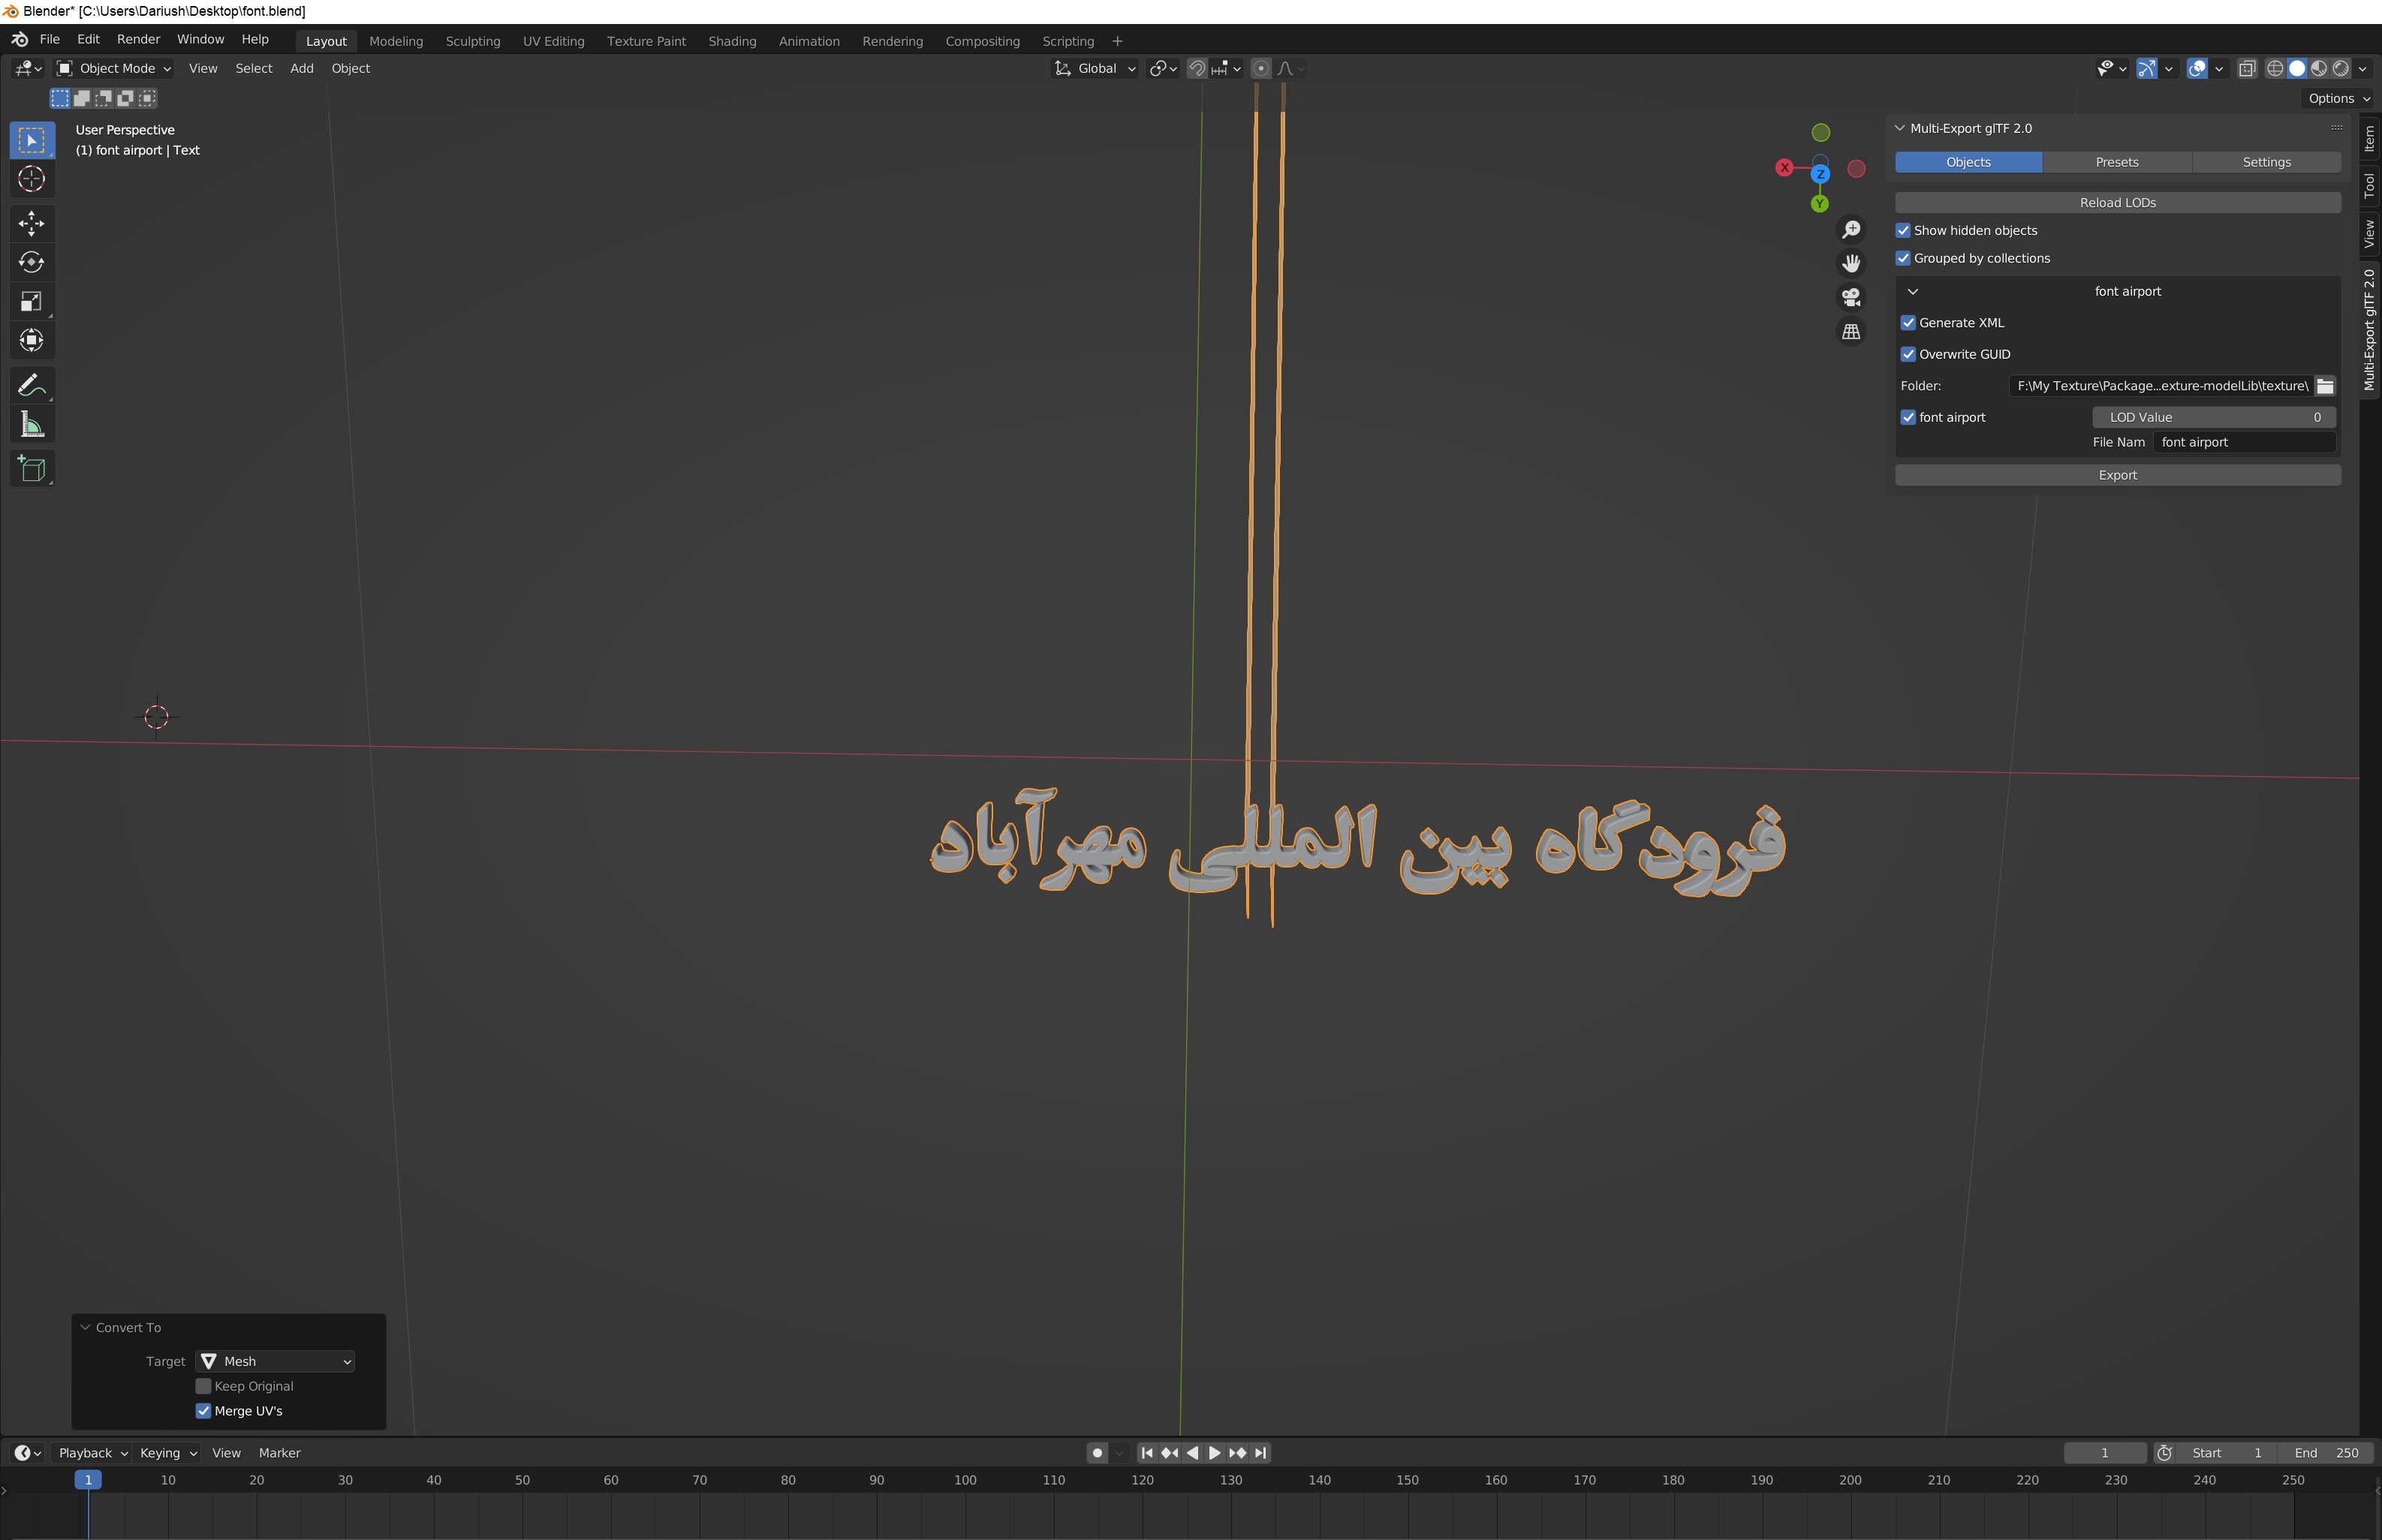Adjust the LOD Value slider
This screenshot has width=2382, height=1540.
[x=2213, y=417]
